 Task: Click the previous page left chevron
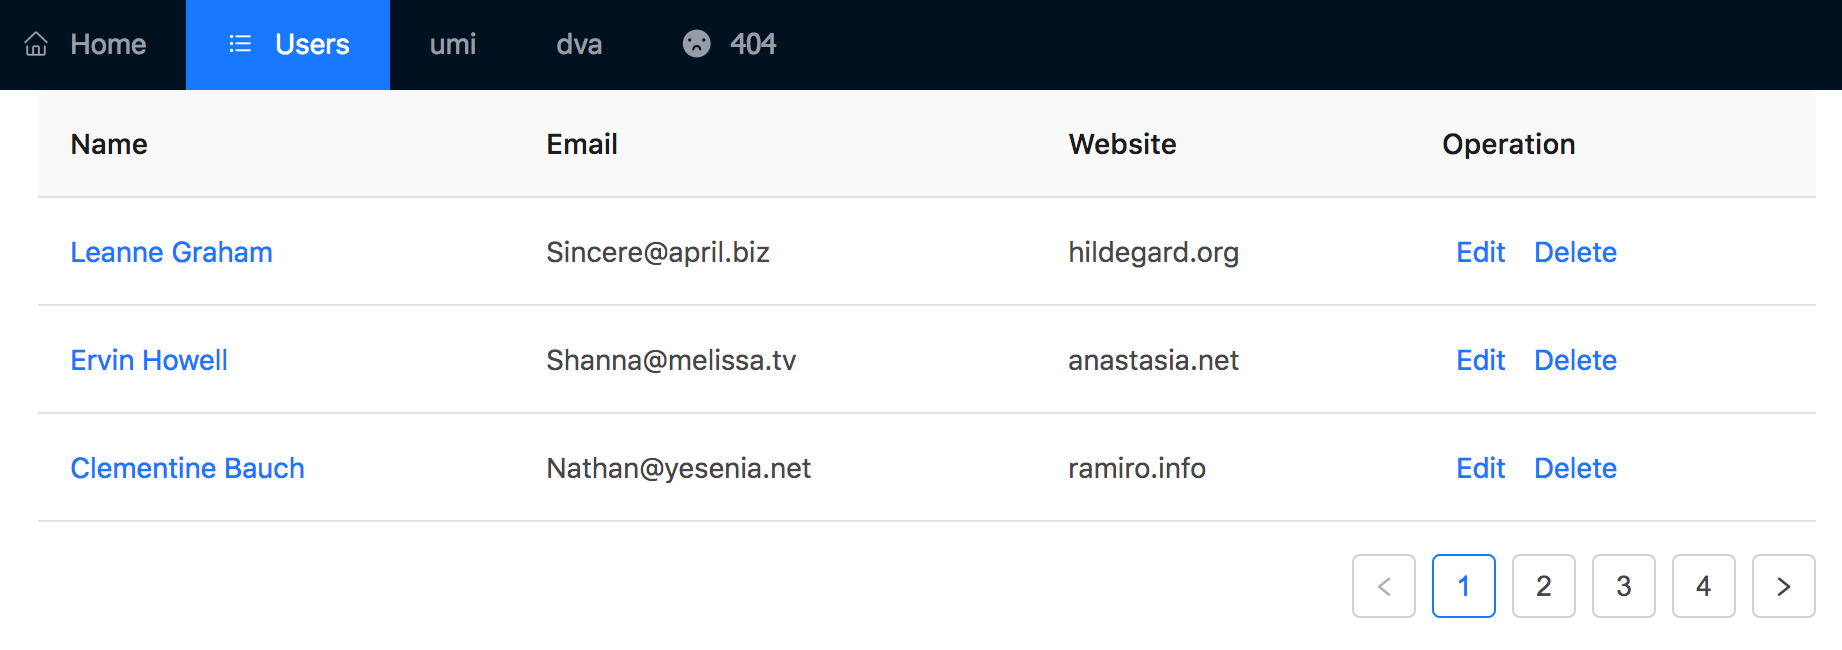[x=1383, y=586]
